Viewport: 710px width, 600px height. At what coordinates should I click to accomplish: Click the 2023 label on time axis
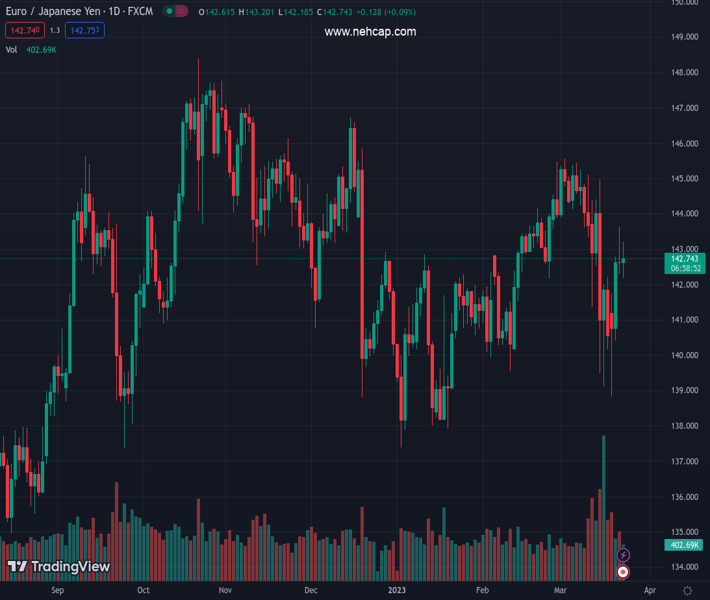(397, 590)
